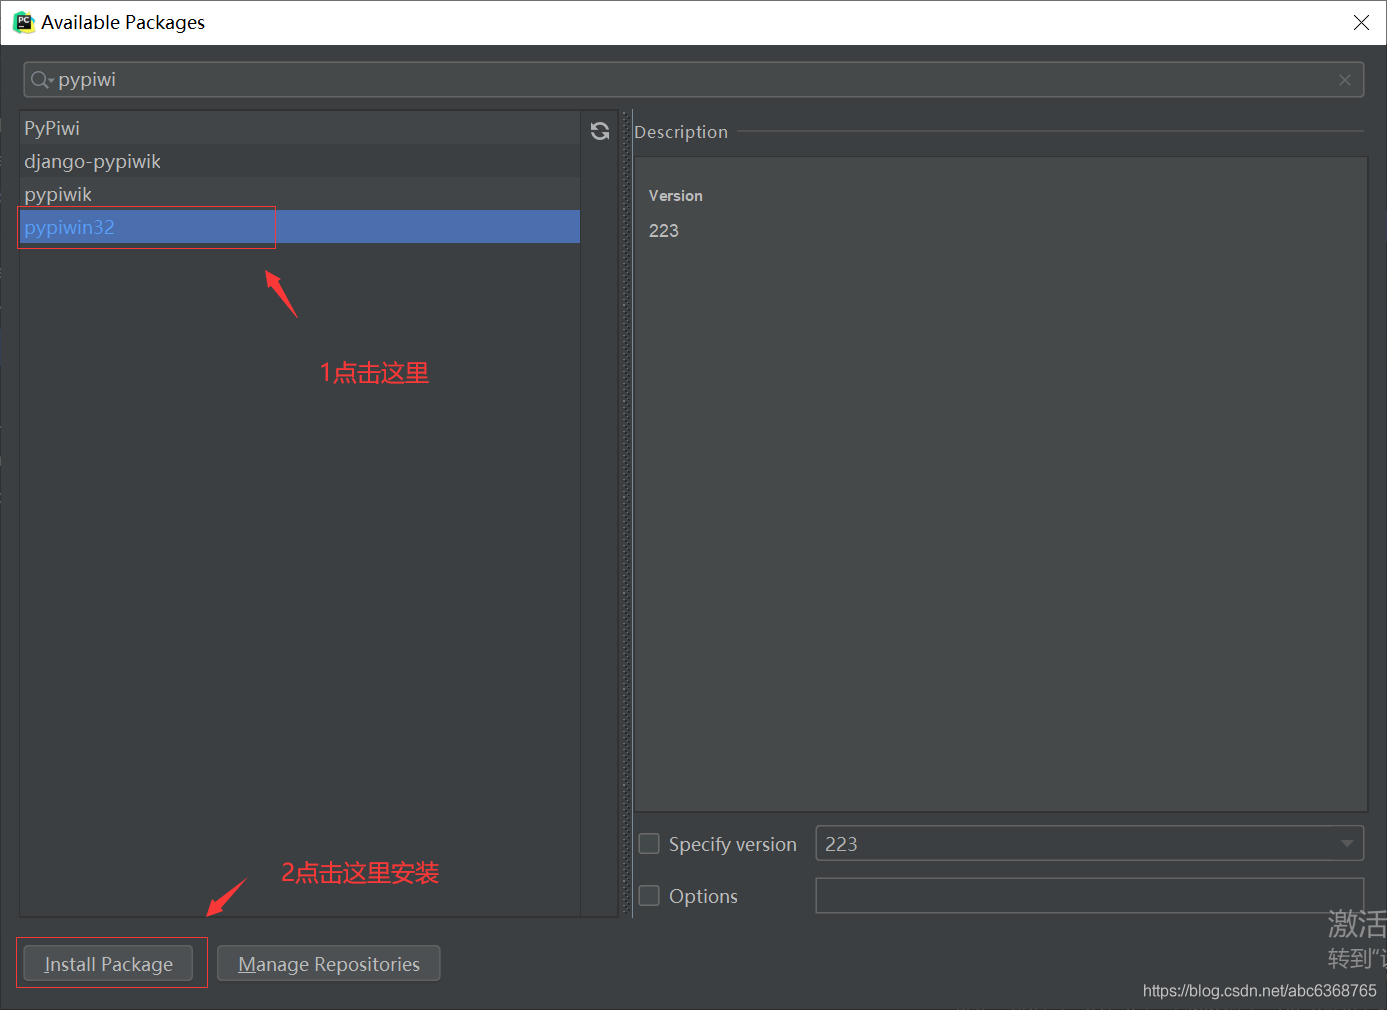
Task: Select the highlighted pypiwin32 package
Action: 70,227
